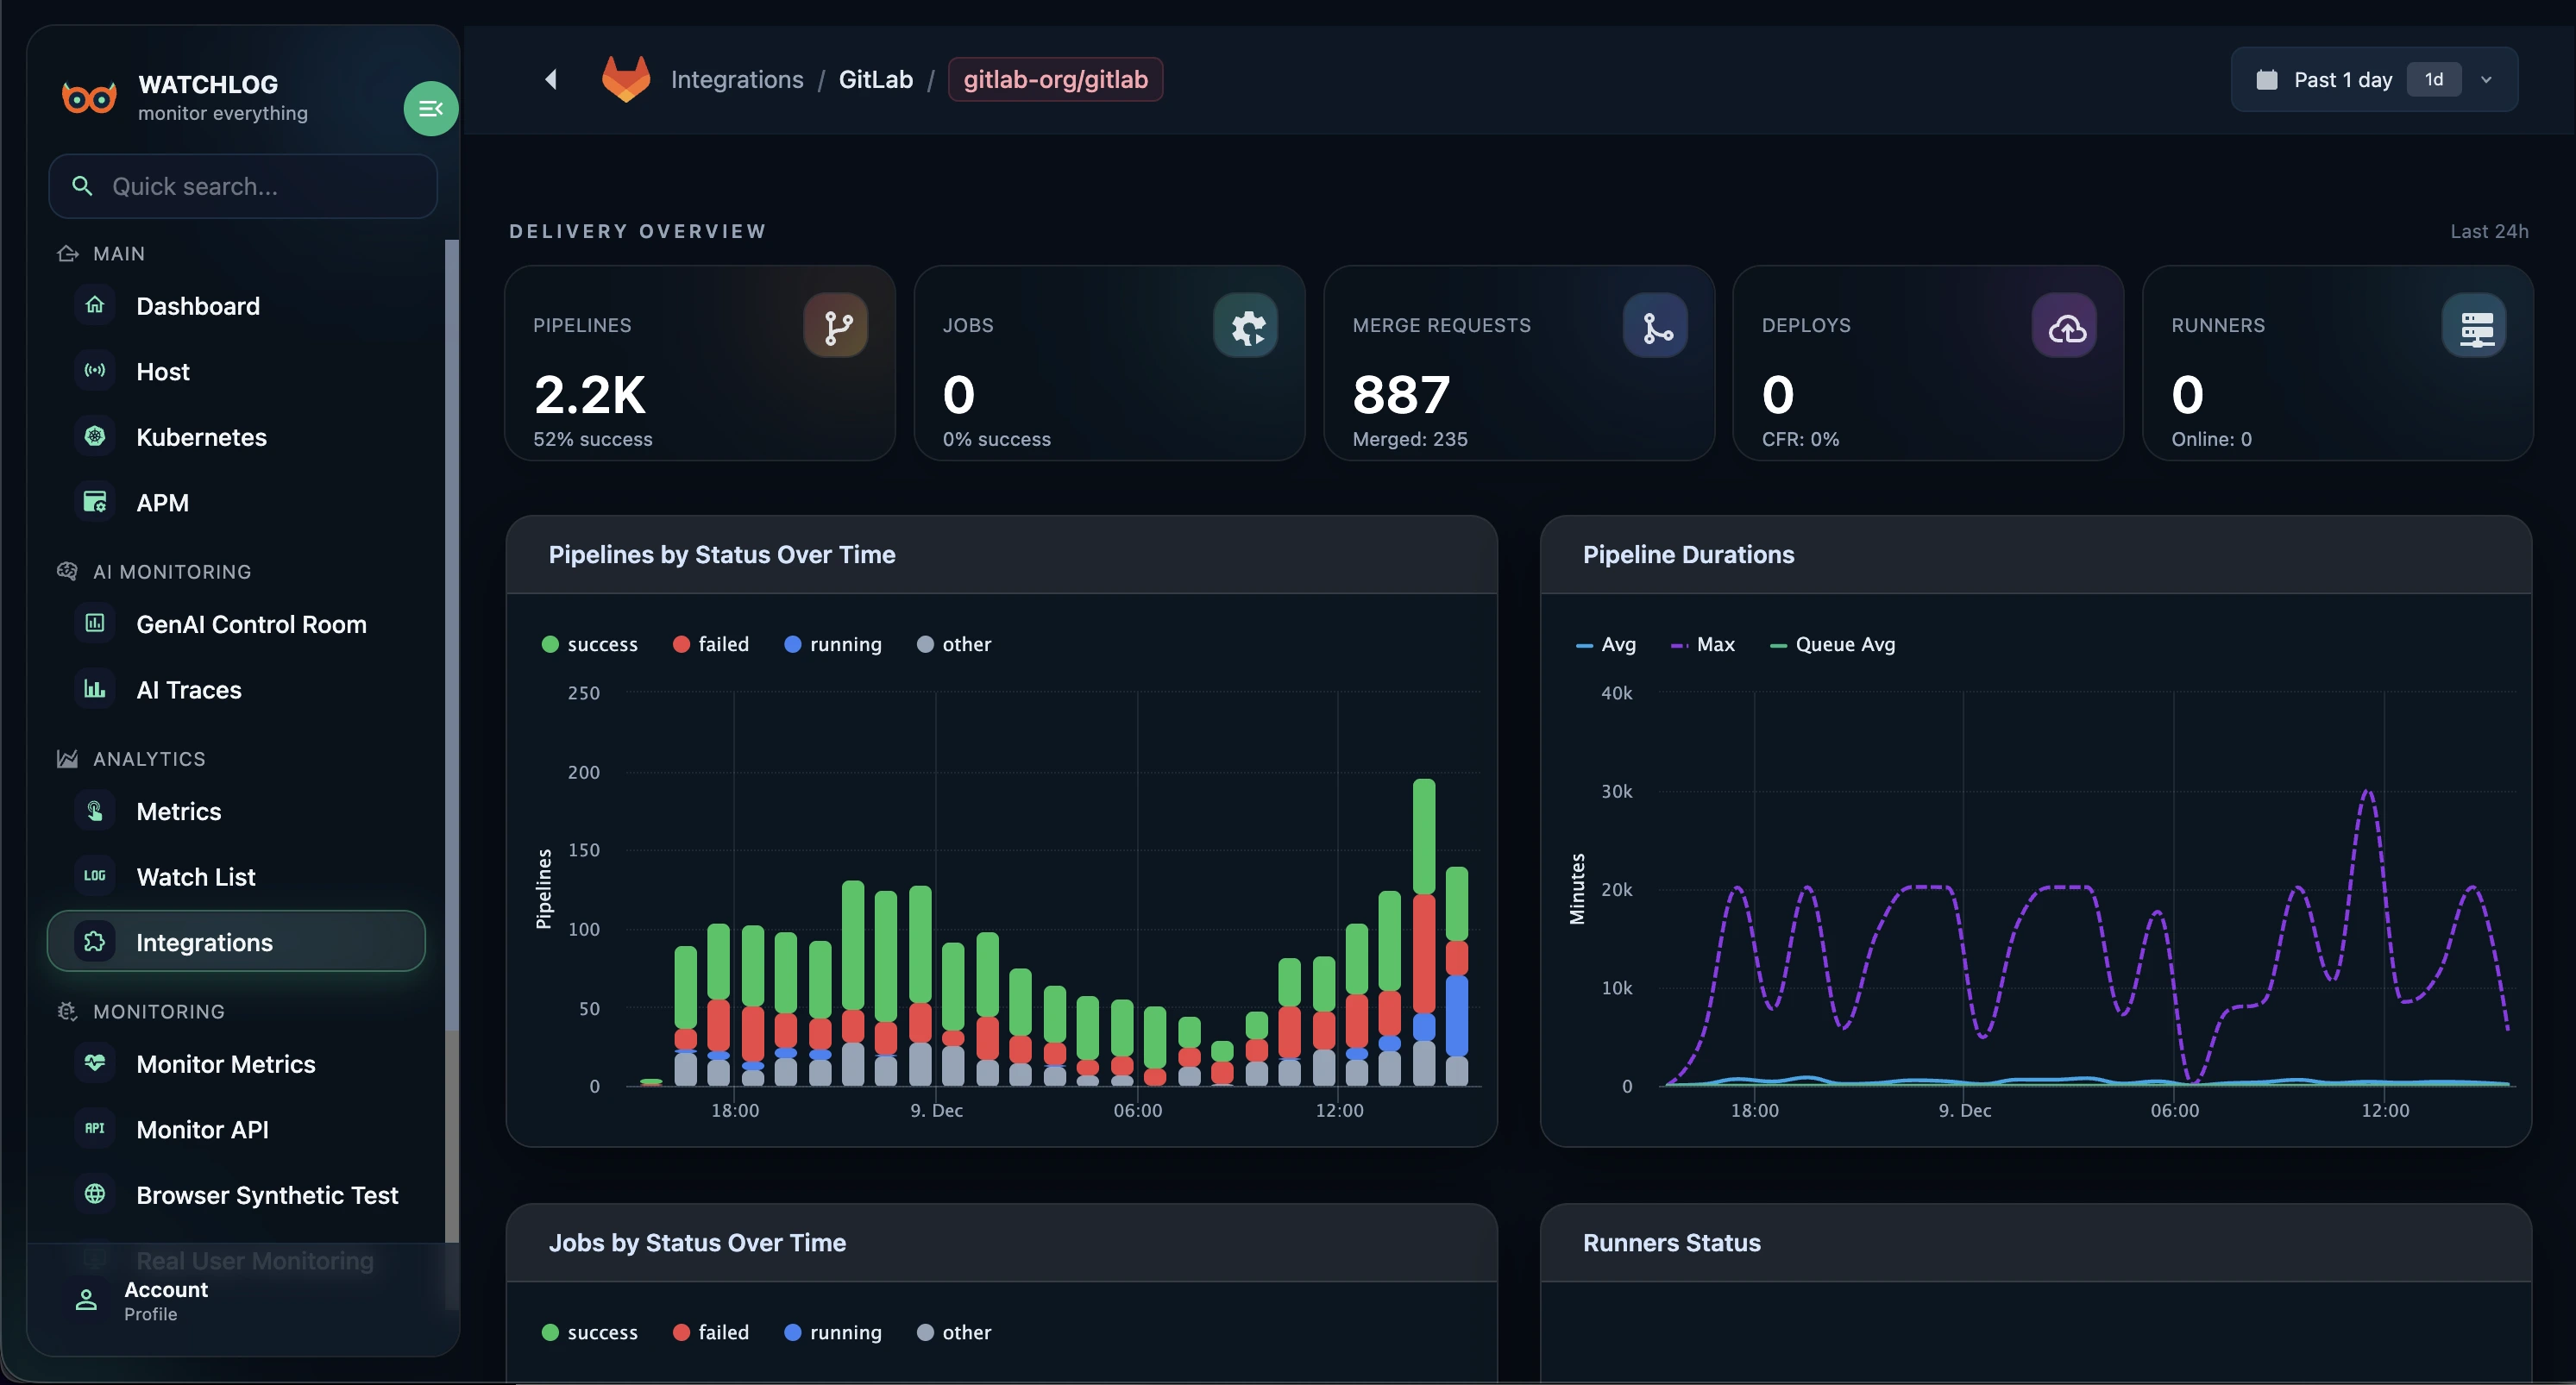Select the GenAI Control Room icon

pos(94,623)
